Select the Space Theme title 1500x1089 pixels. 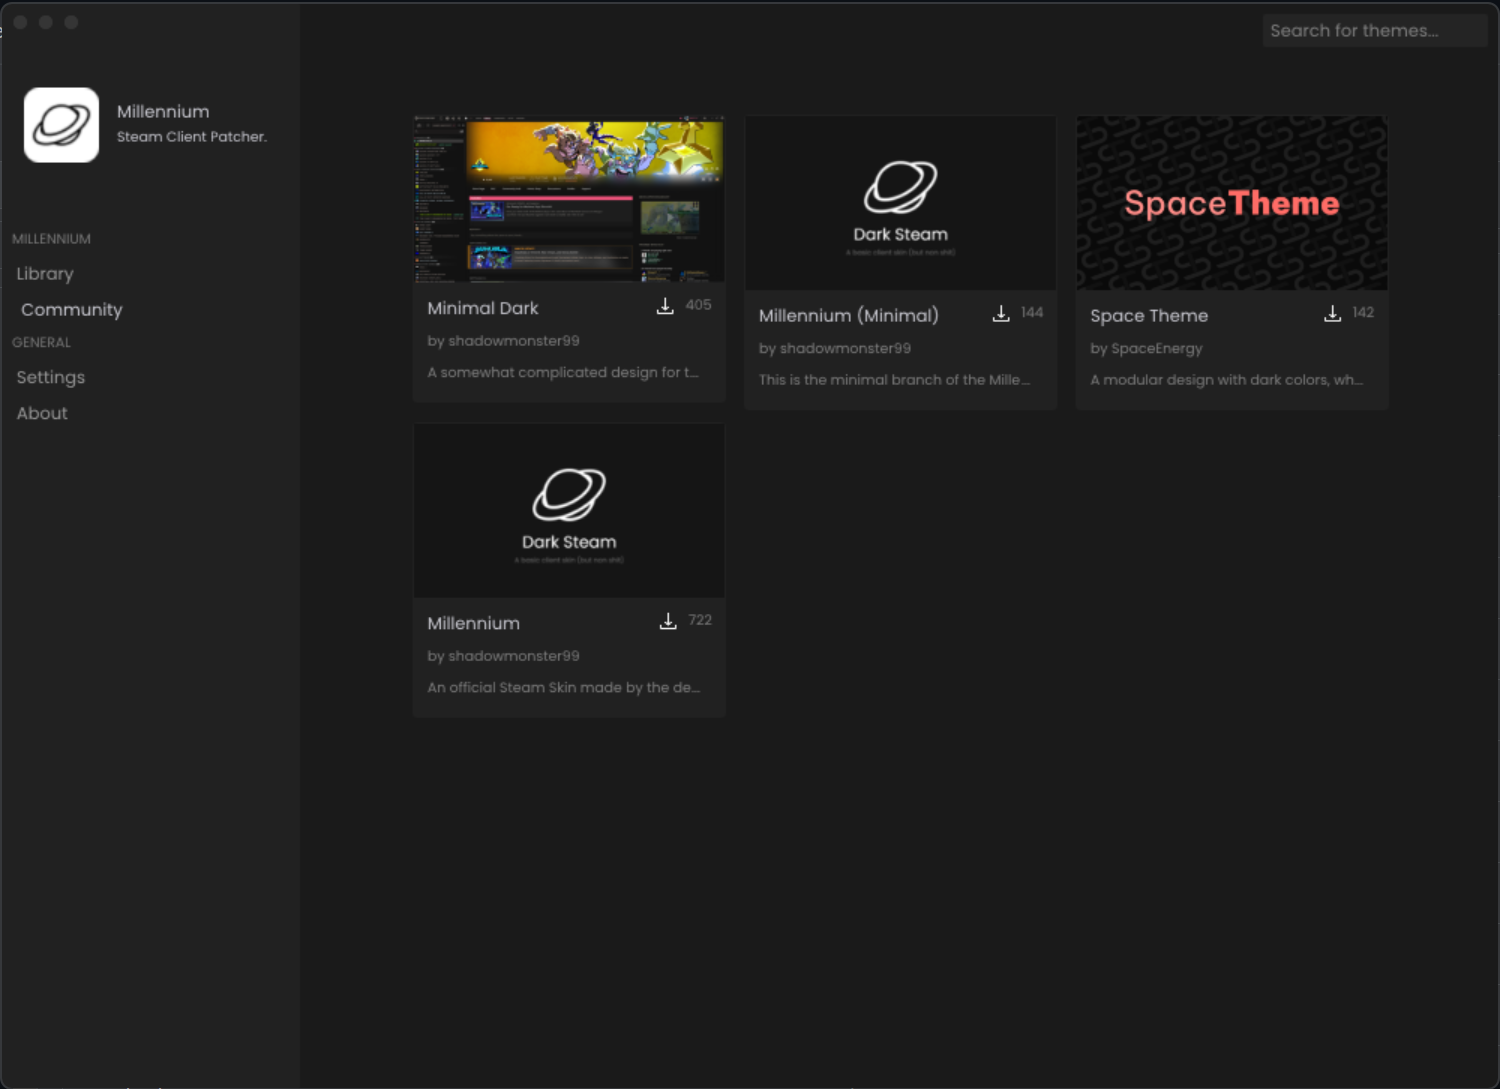(1149, 315)
